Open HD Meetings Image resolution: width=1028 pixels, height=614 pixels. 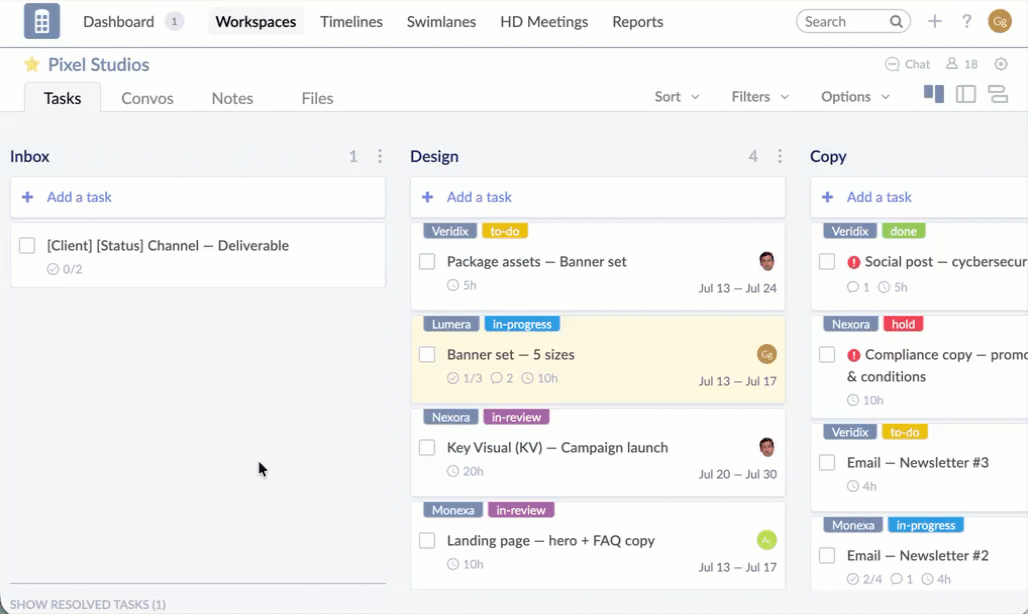[544, 22]
